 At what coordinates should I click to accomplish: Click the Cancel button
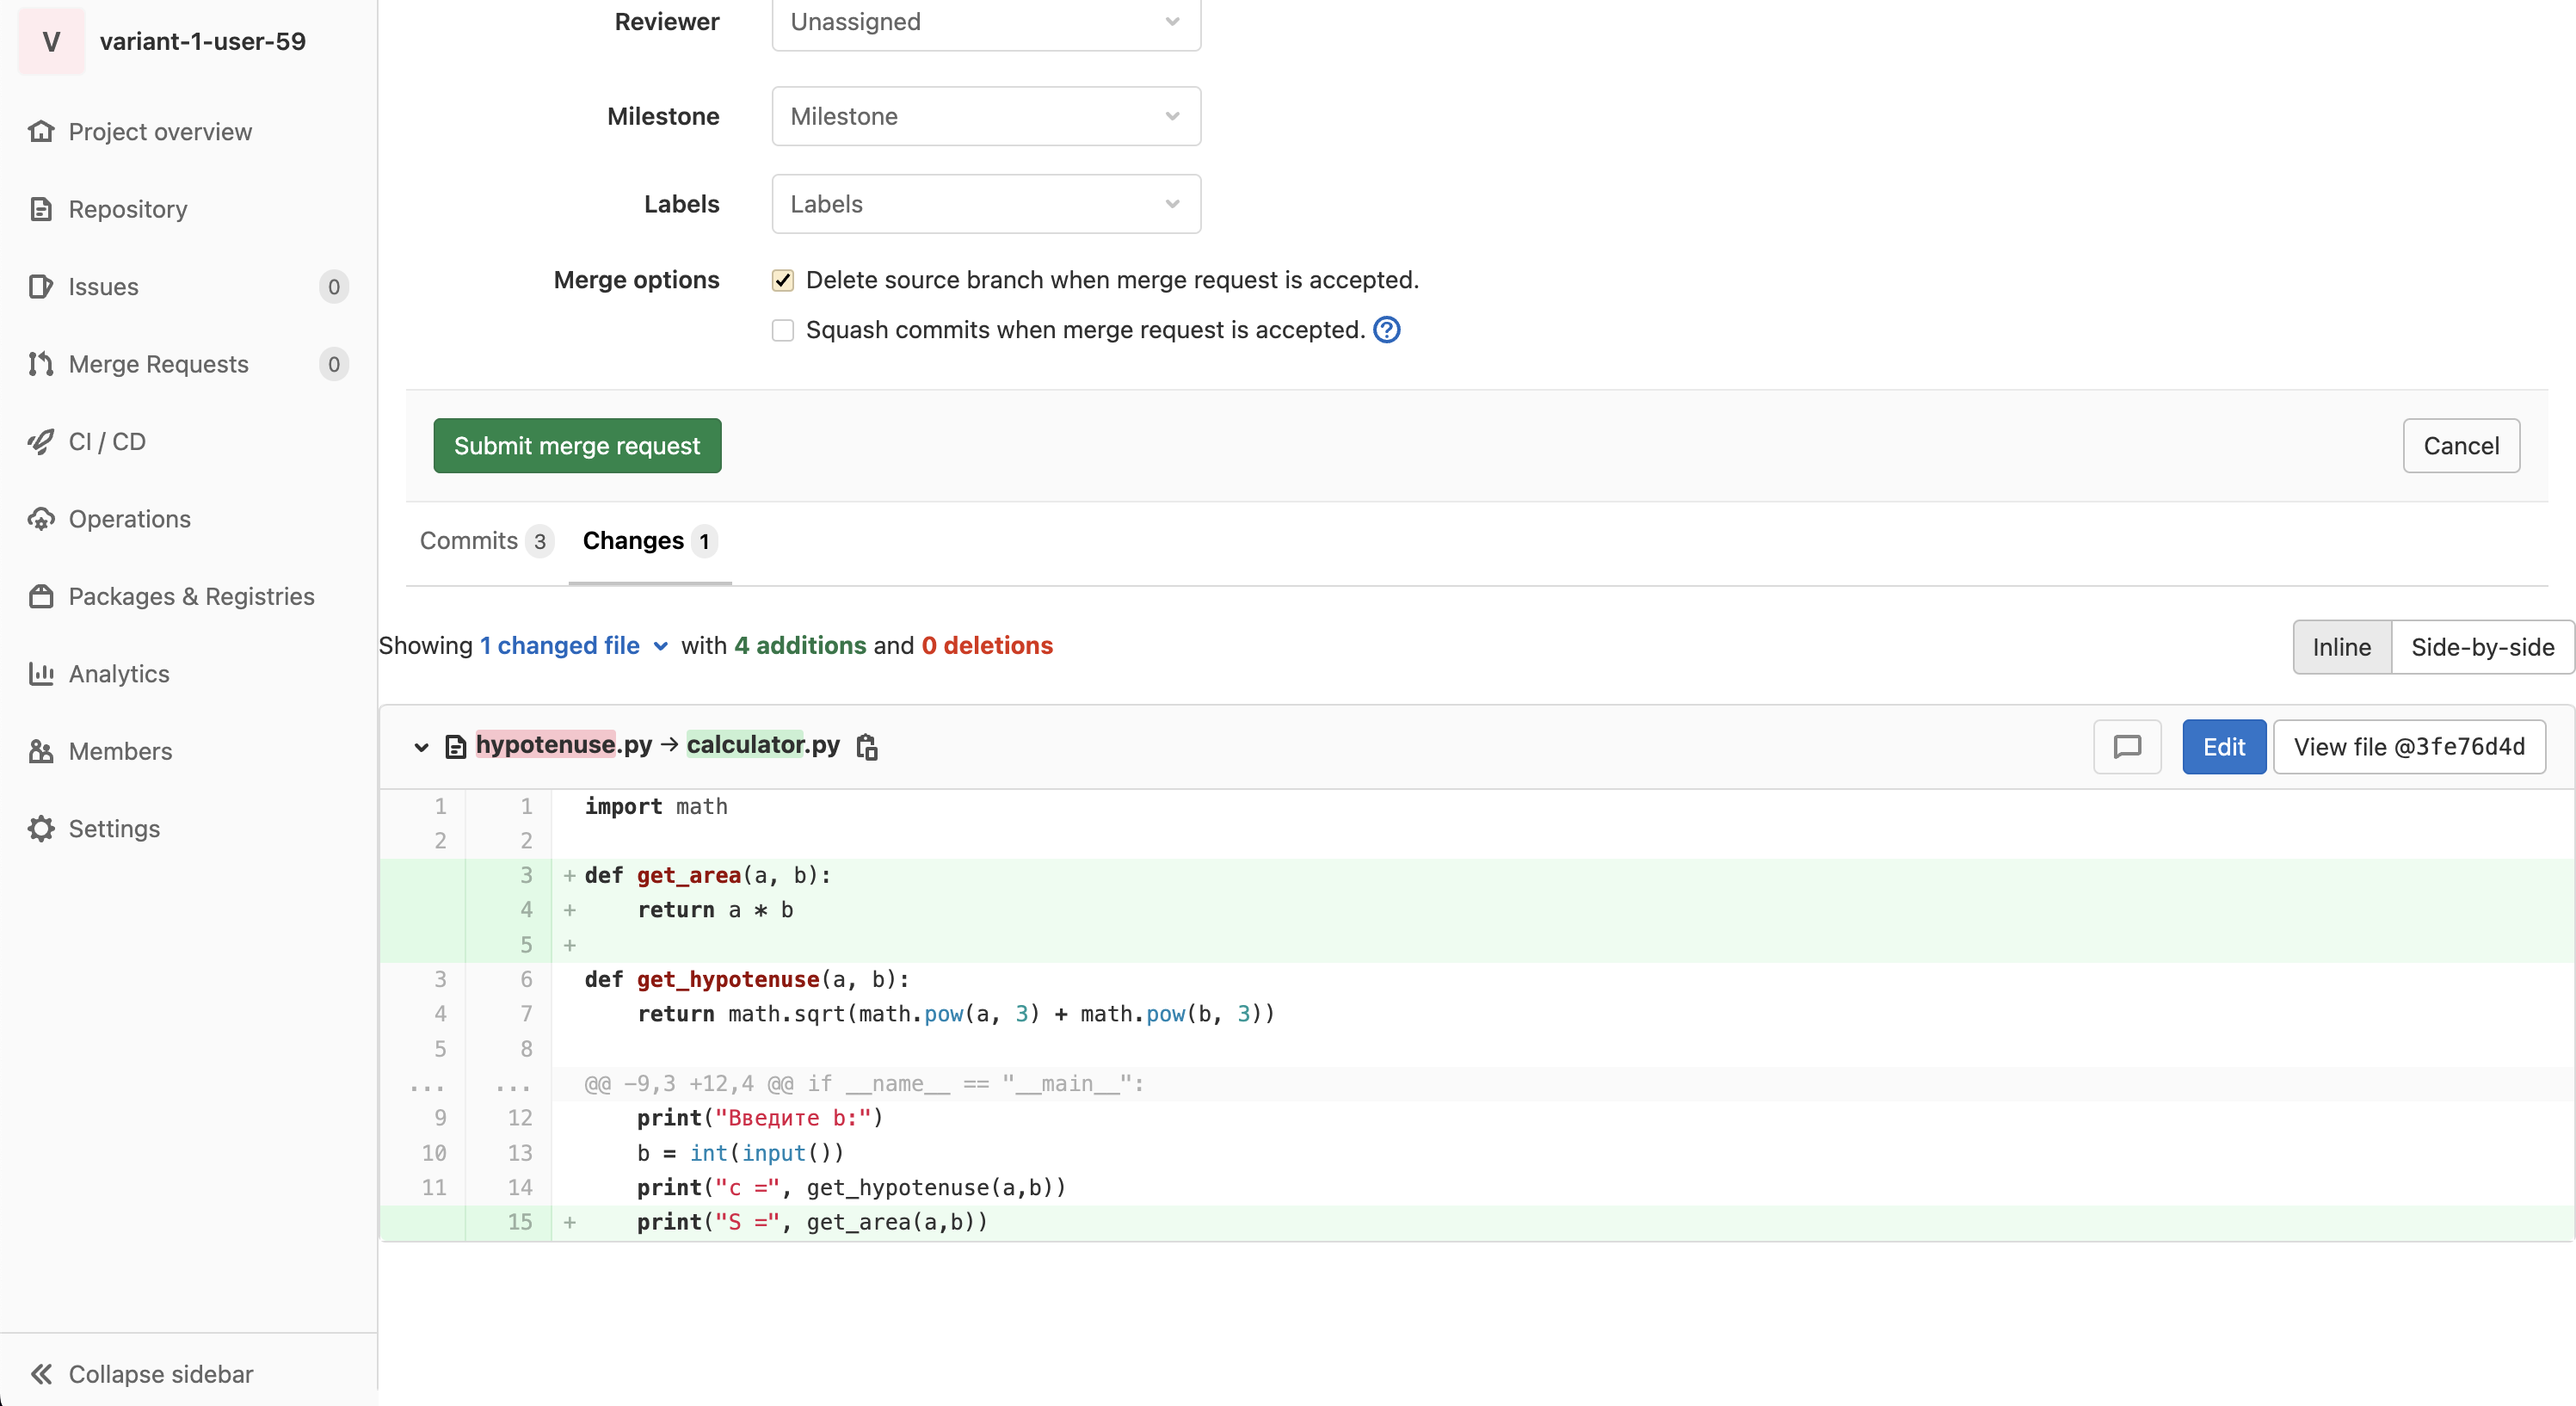tap(2460, 446)
